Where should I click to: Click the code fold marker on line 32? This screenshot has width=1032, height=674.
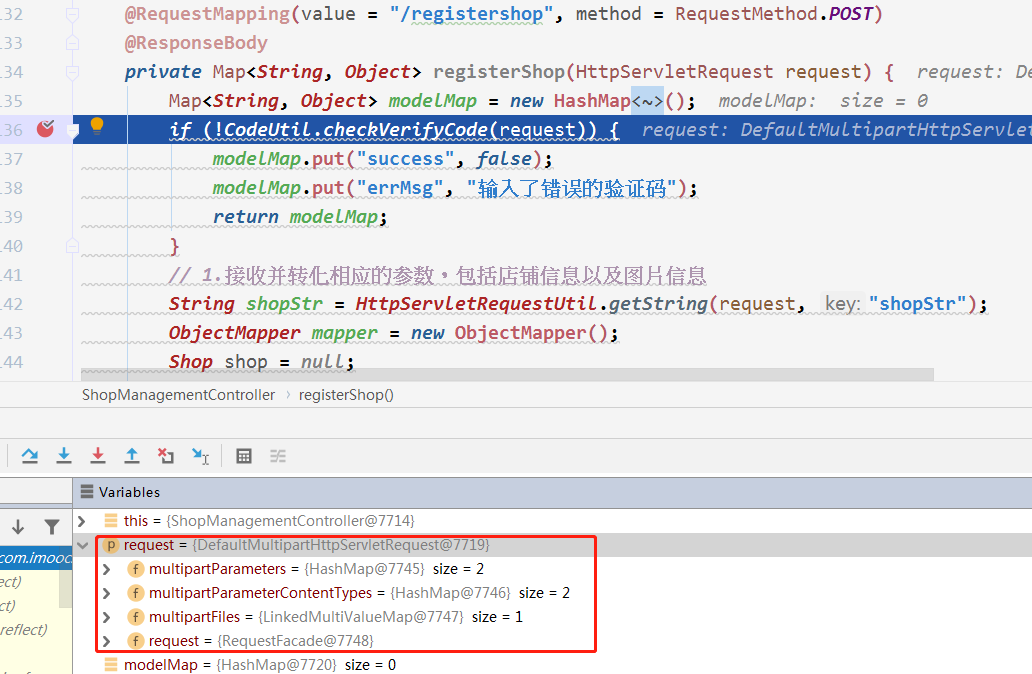pyautogui.click(x=72, y=14)
